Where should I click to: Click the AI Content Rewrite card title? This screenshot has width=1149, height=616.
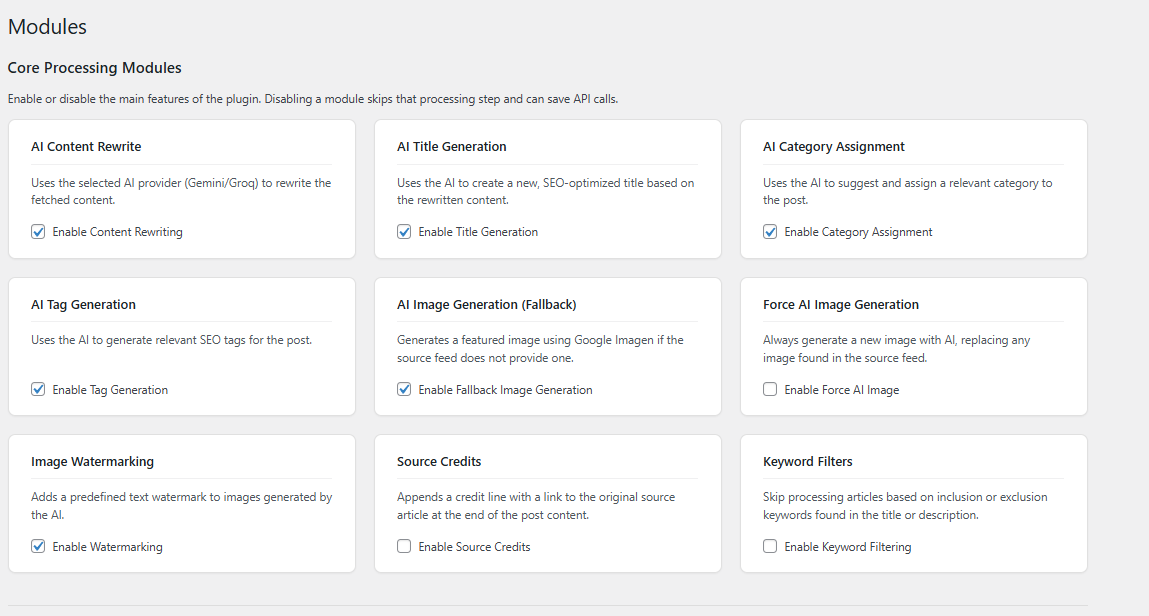click(x=86, y=147)
